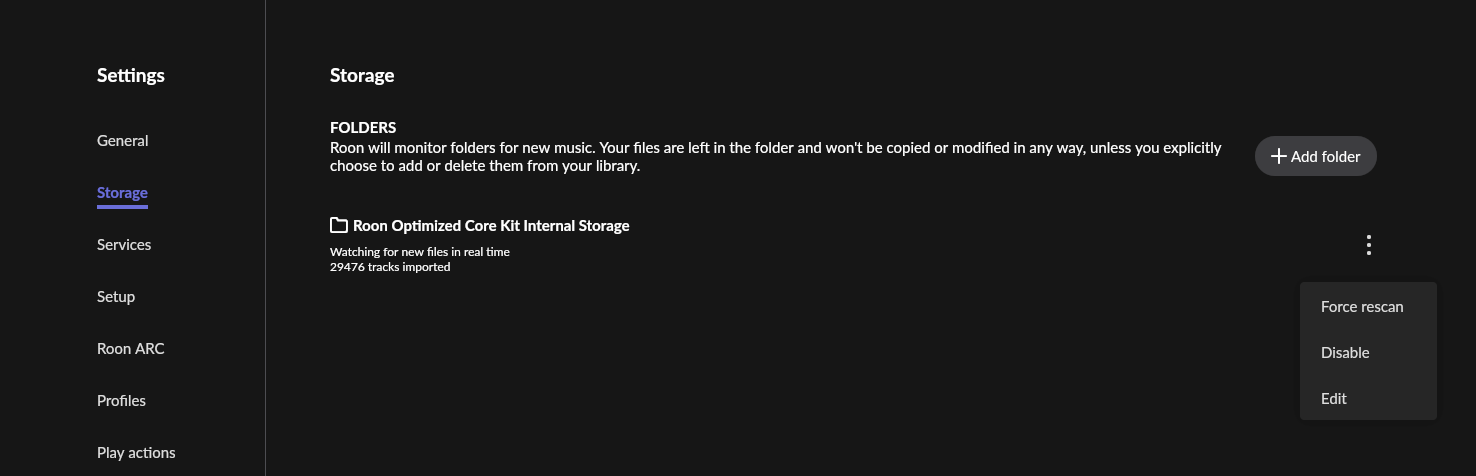Click the plus icon in Add folder
1476x476 pixels.
(x=1278, y=156)
